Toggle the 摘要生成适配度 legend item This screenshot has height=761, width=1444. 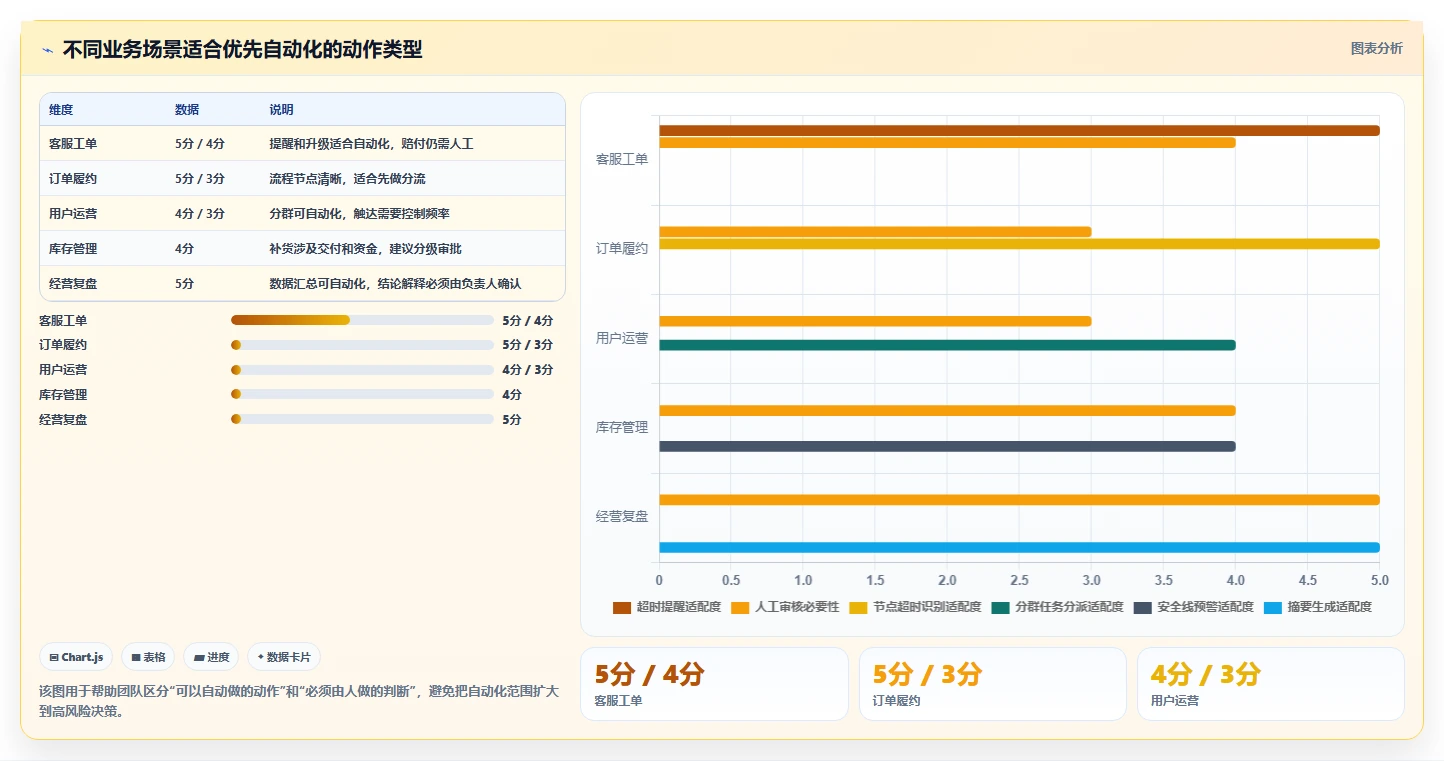[x=1317, y=607]
